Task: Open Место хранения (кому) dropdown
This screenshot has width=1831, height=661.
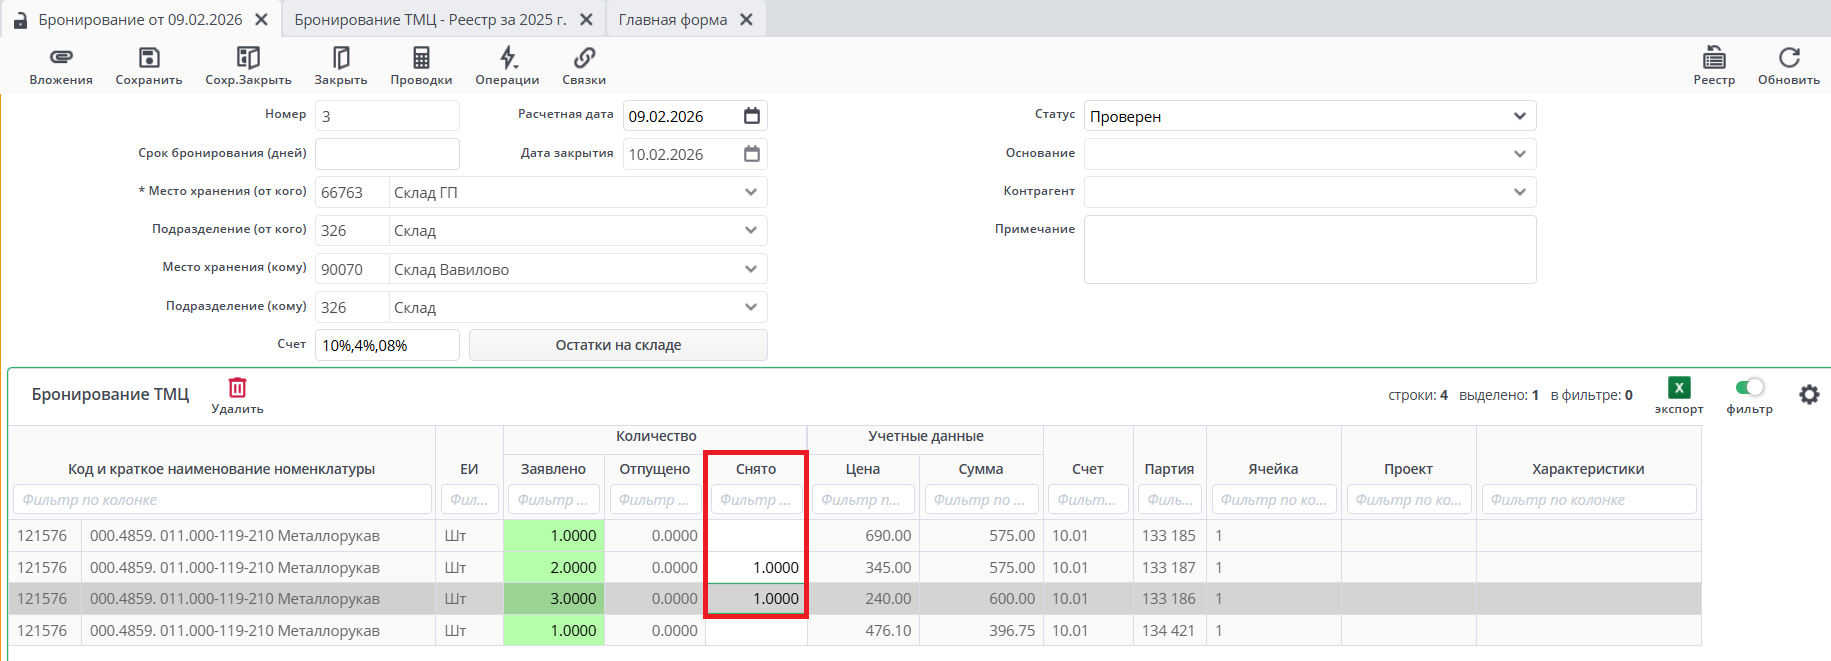Action: pyautogui.click(x=751, y=269)
